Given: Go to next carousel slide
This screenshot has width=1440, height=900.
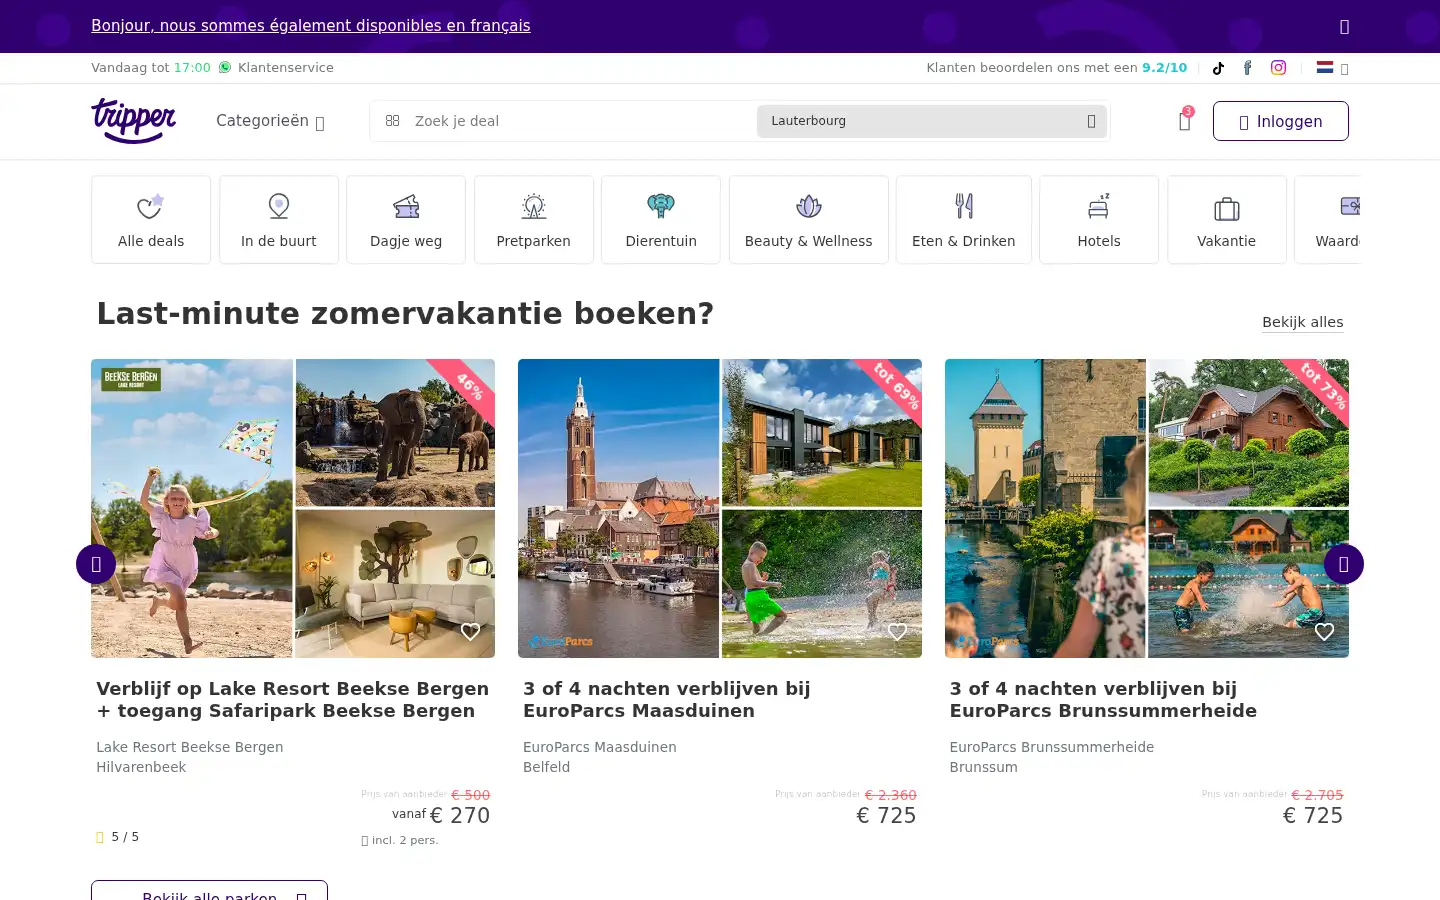Looking at the screenshot, I should [x=1344, y=564].
